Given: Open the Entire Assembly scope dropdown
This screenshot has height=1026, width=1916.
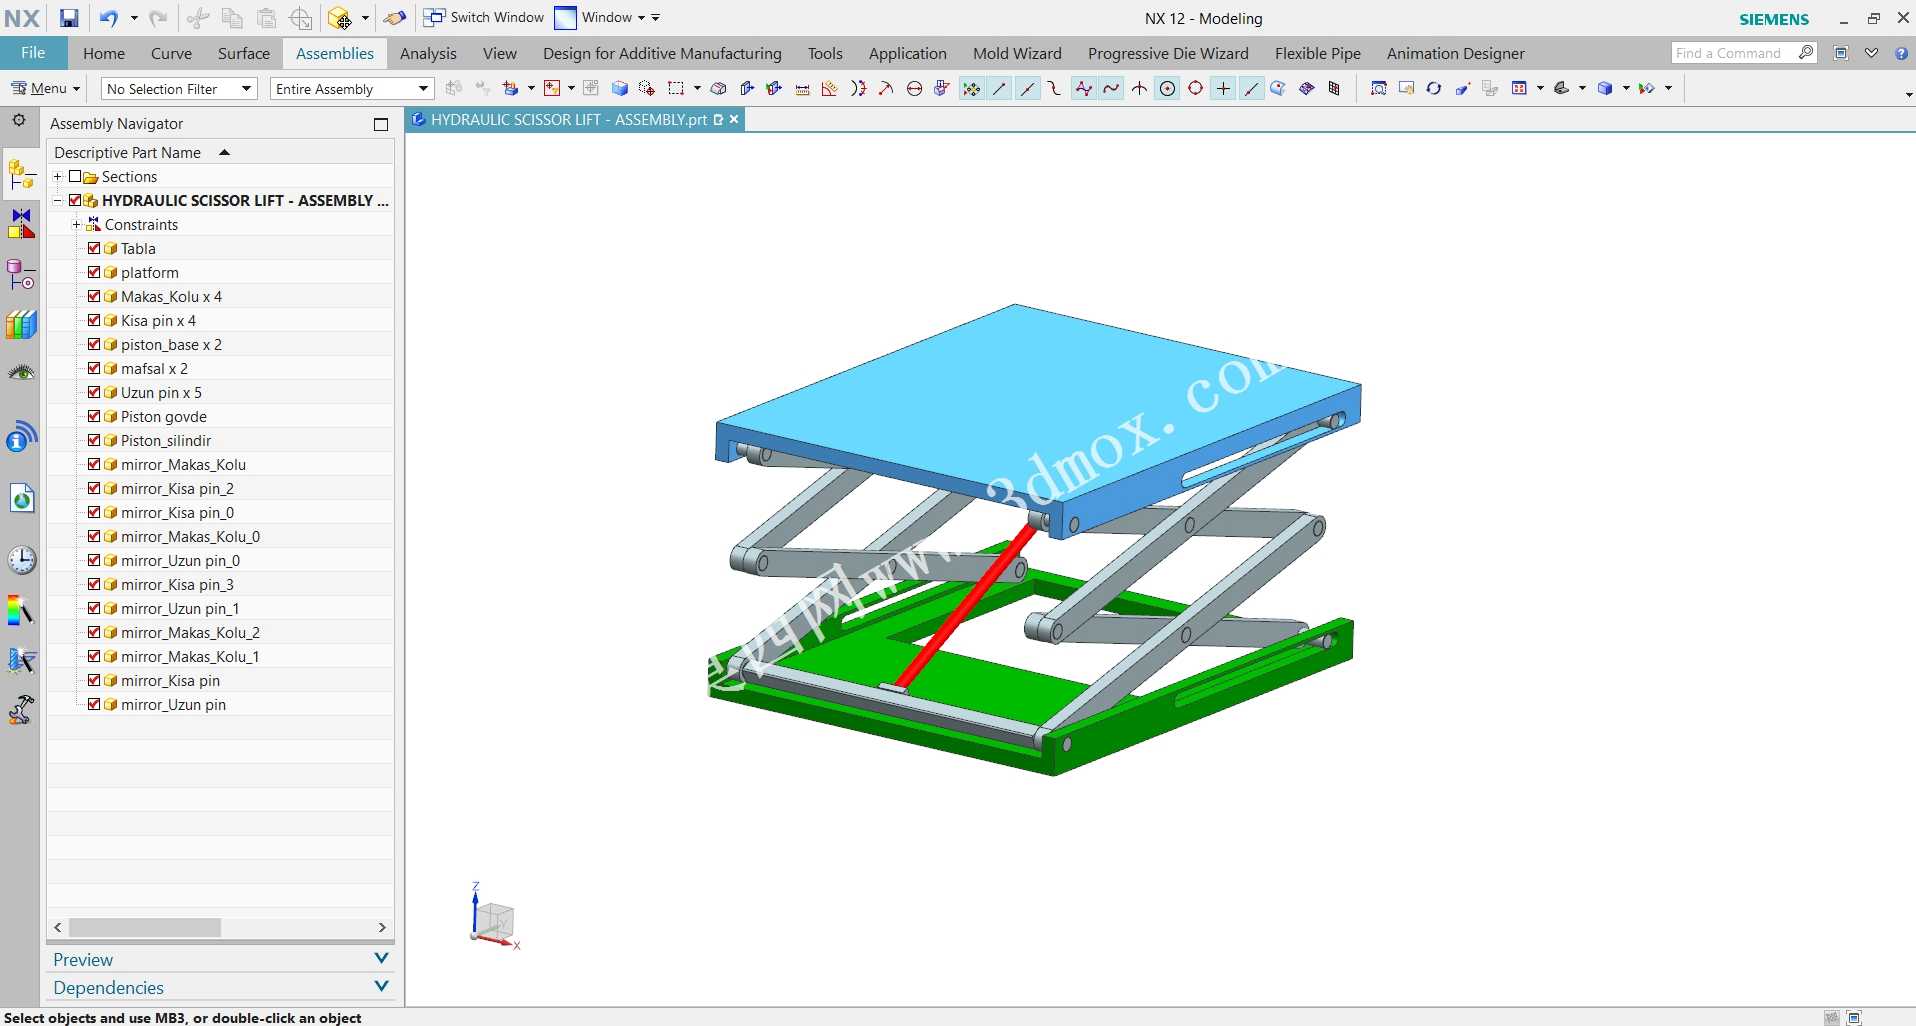Looking at the screenshot, I should click(x=351, y=89).
